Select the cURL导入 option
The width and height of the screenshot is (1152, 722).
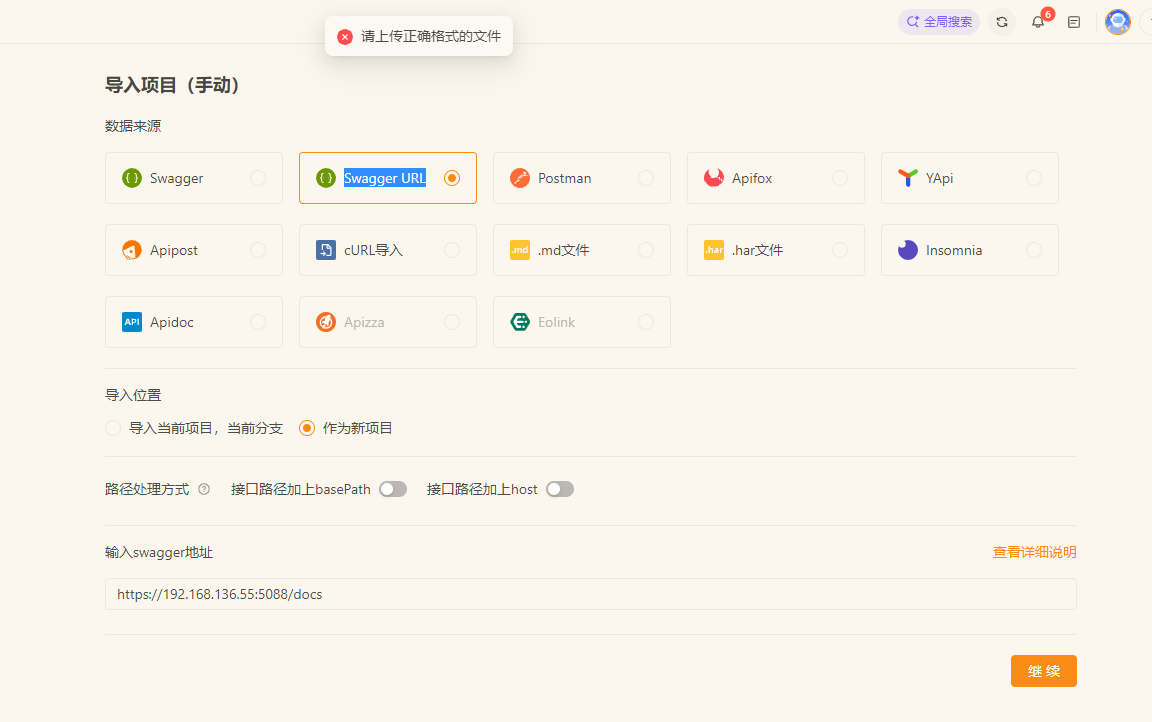(x=387, y=249)
